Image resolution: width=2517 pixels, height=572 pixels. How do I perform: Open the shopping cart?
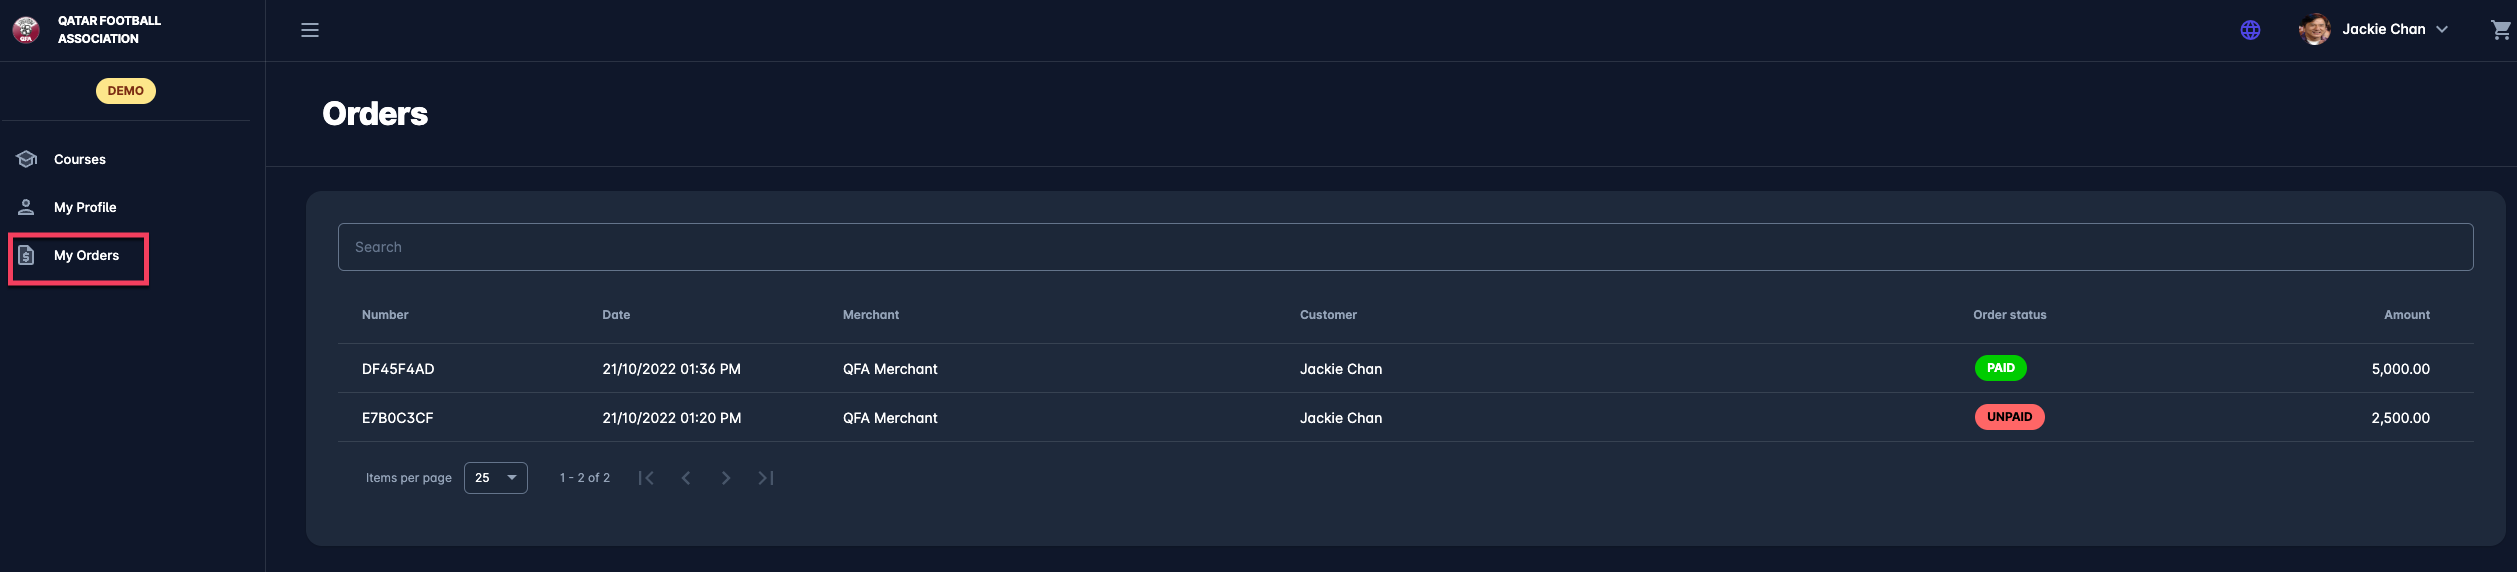tap(2500, 30)
